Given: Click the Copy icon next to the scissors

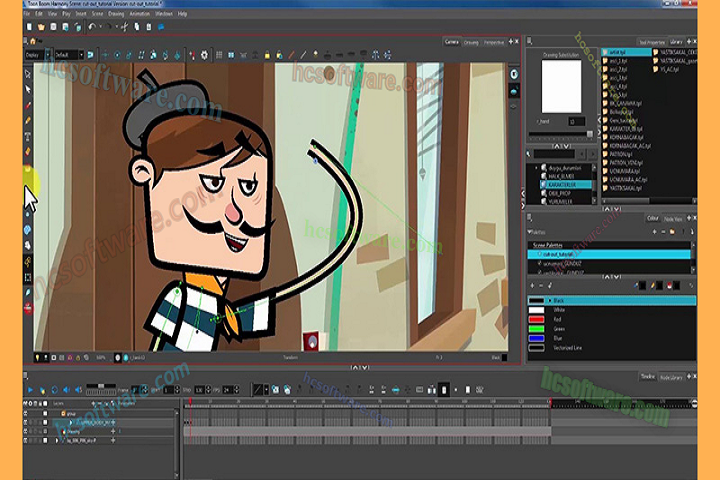Looking at the screenshot, I should click(x=136, y=27).
